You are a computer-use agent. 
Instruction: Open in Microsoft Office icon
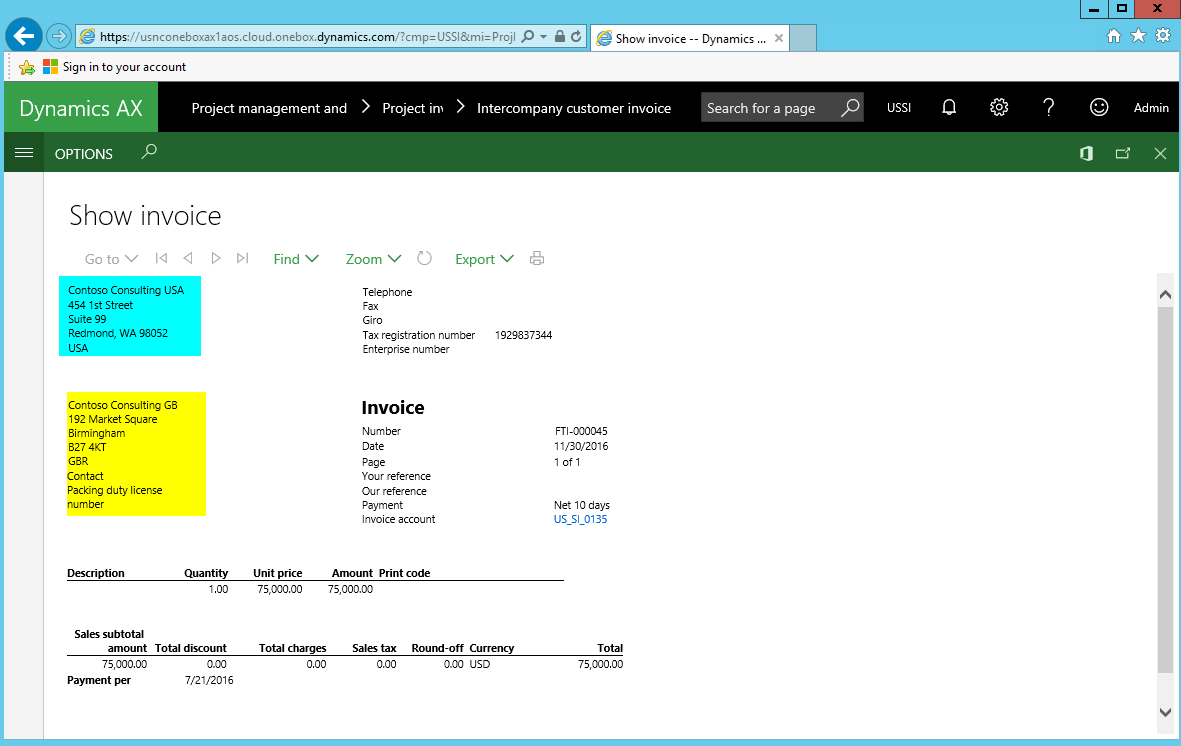click(1086, 154)
